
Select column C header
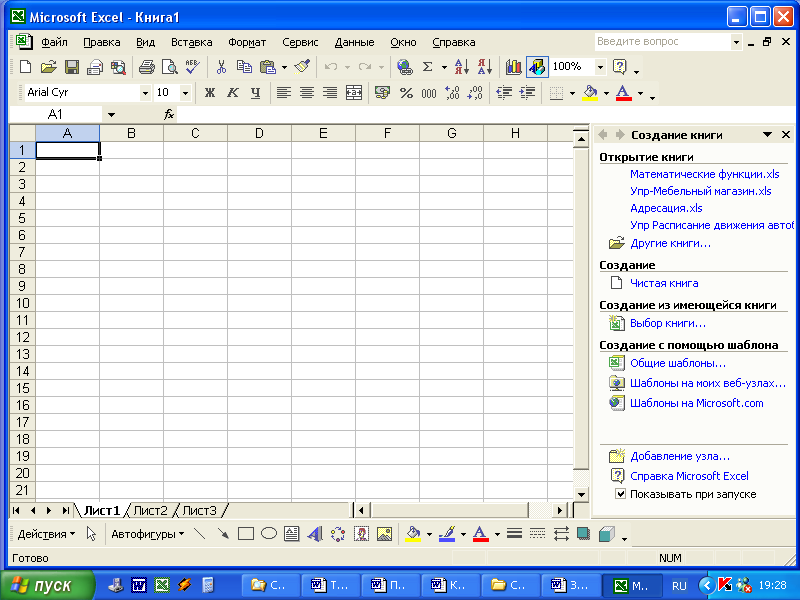point(195,134)
